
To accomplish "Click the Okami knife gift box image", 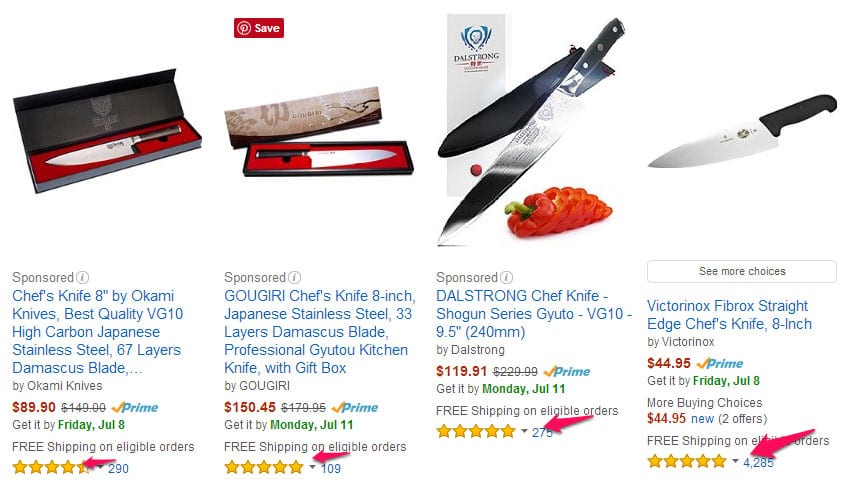I will pos(107,131).
